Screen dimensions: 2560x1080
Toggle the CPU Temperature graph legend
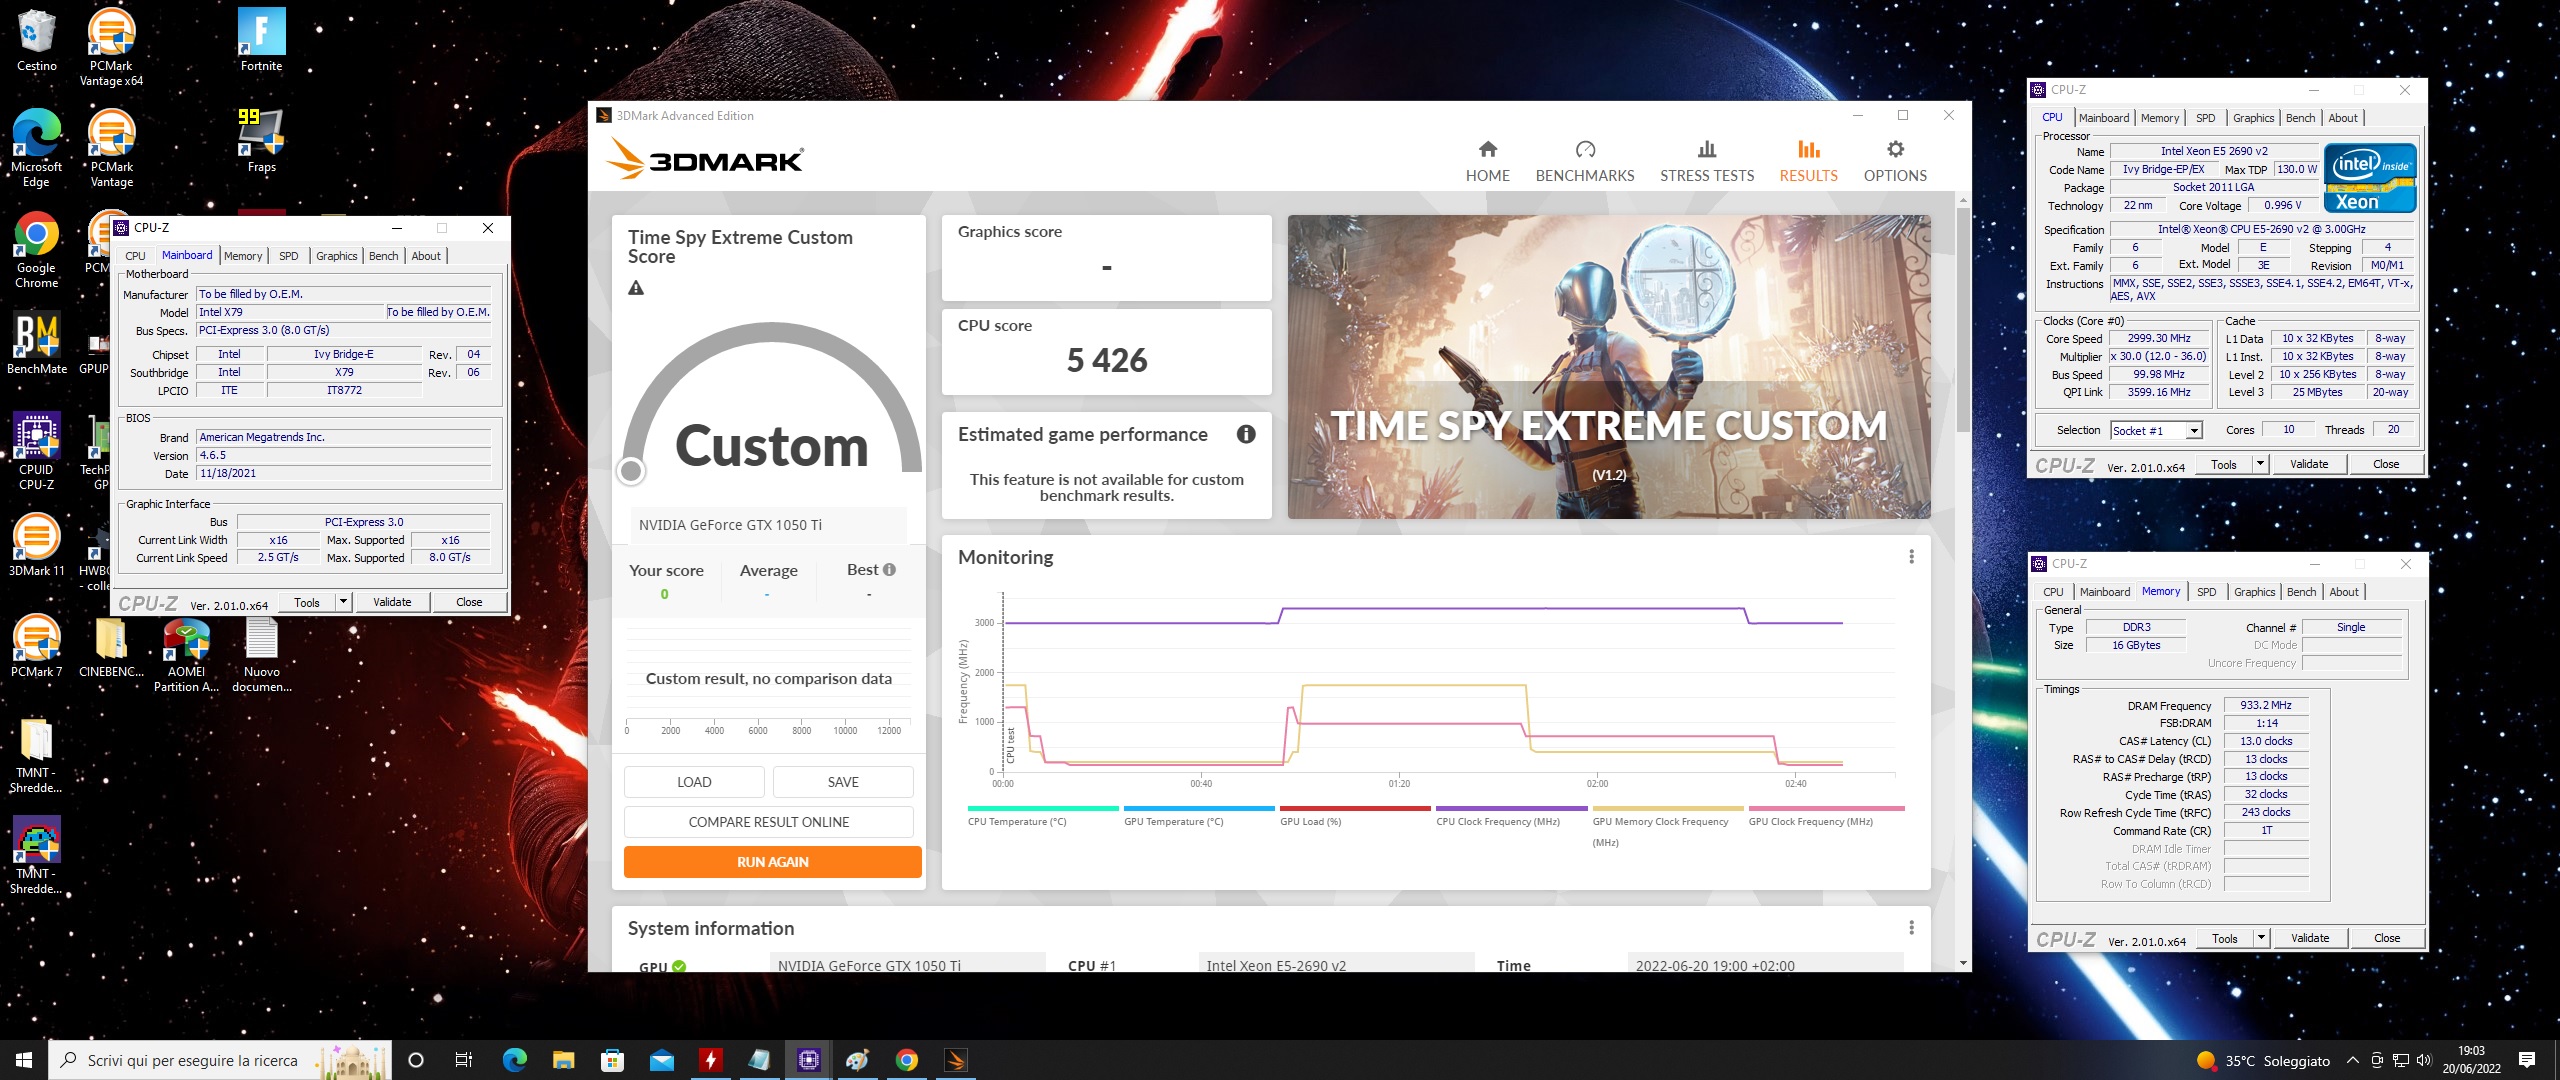click(1043, 816)
